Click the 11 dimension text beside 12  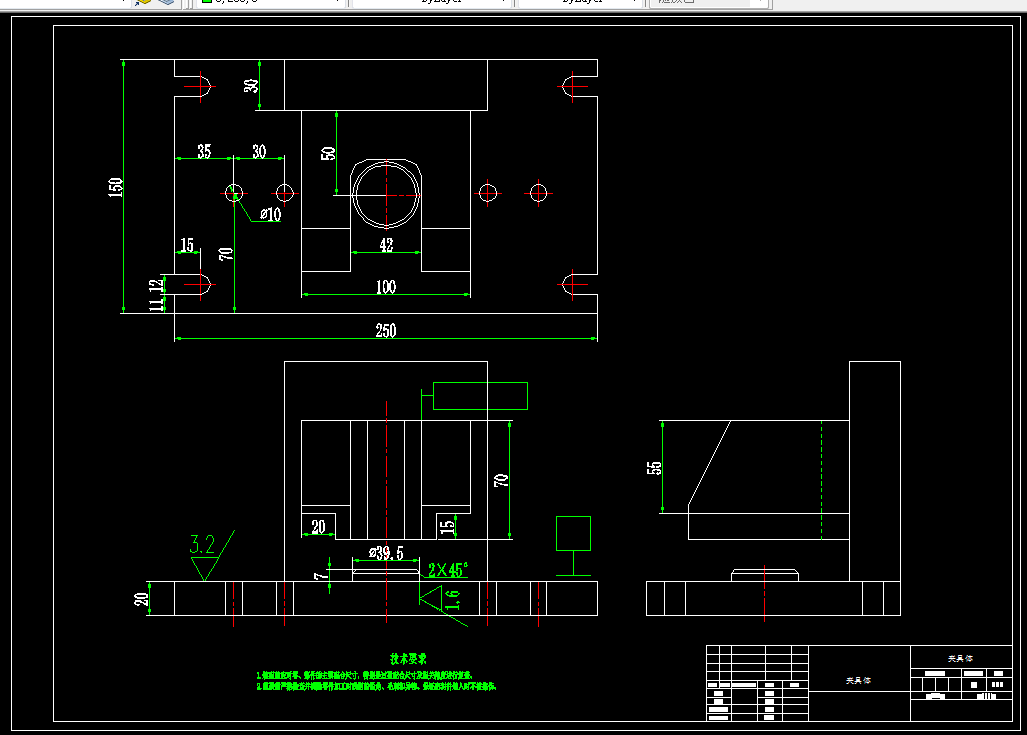tap(155, 304)
